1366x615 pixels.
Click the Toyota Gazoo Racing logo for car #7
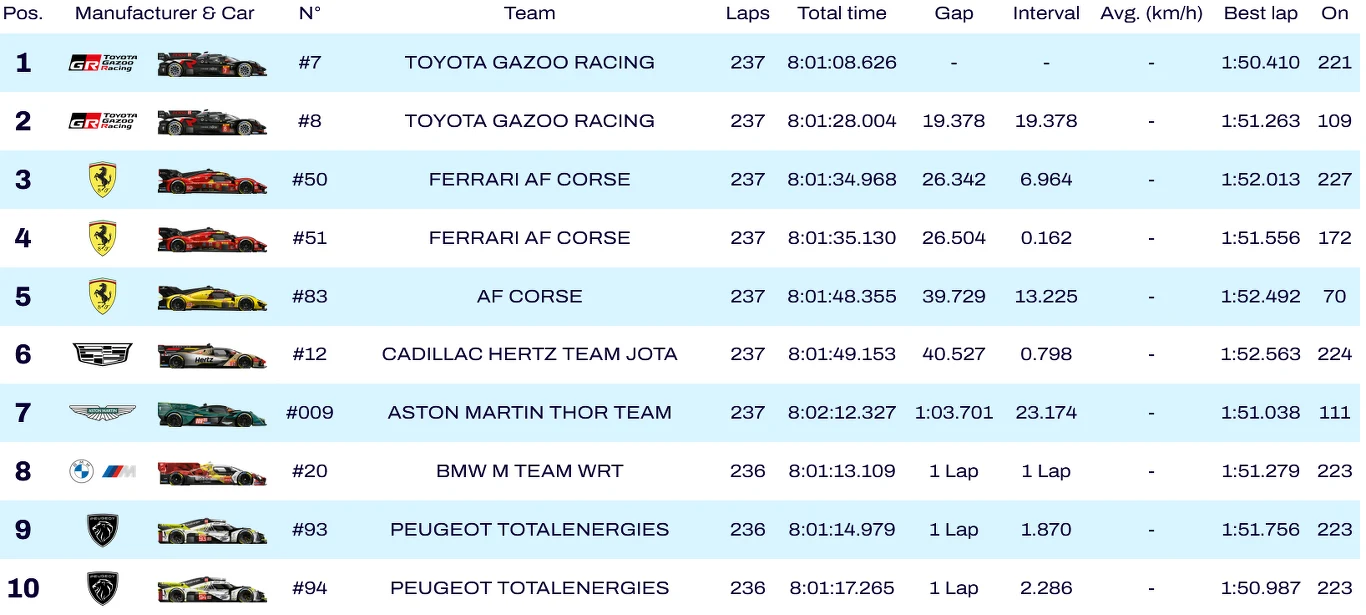click(102, 63)
